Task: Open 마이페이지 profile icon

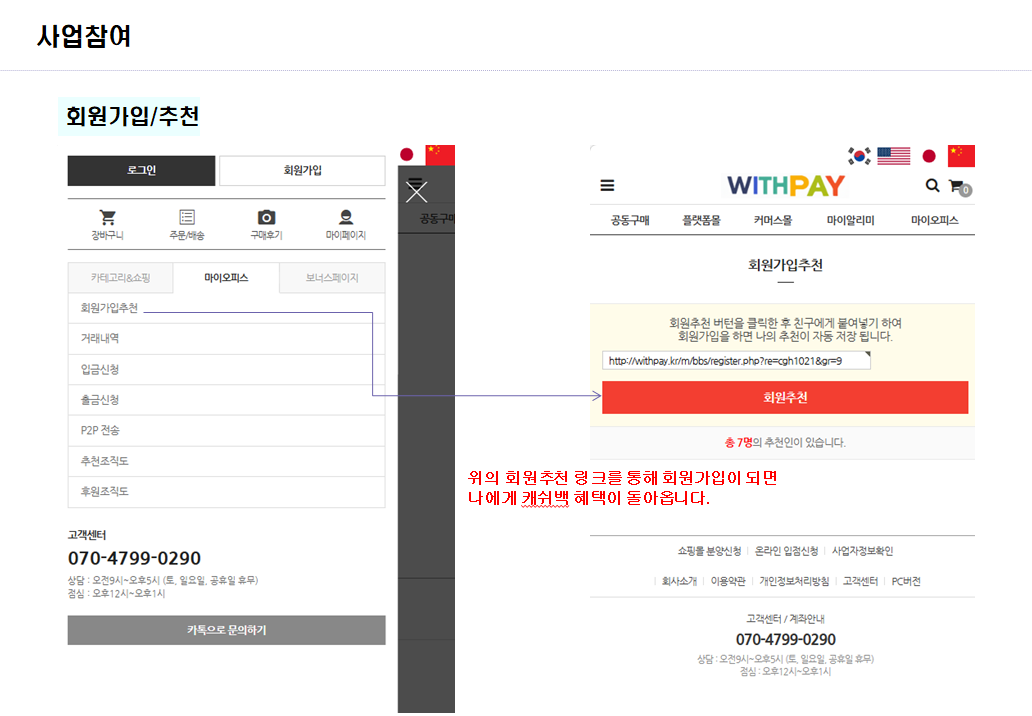Action: coord(346,217)
